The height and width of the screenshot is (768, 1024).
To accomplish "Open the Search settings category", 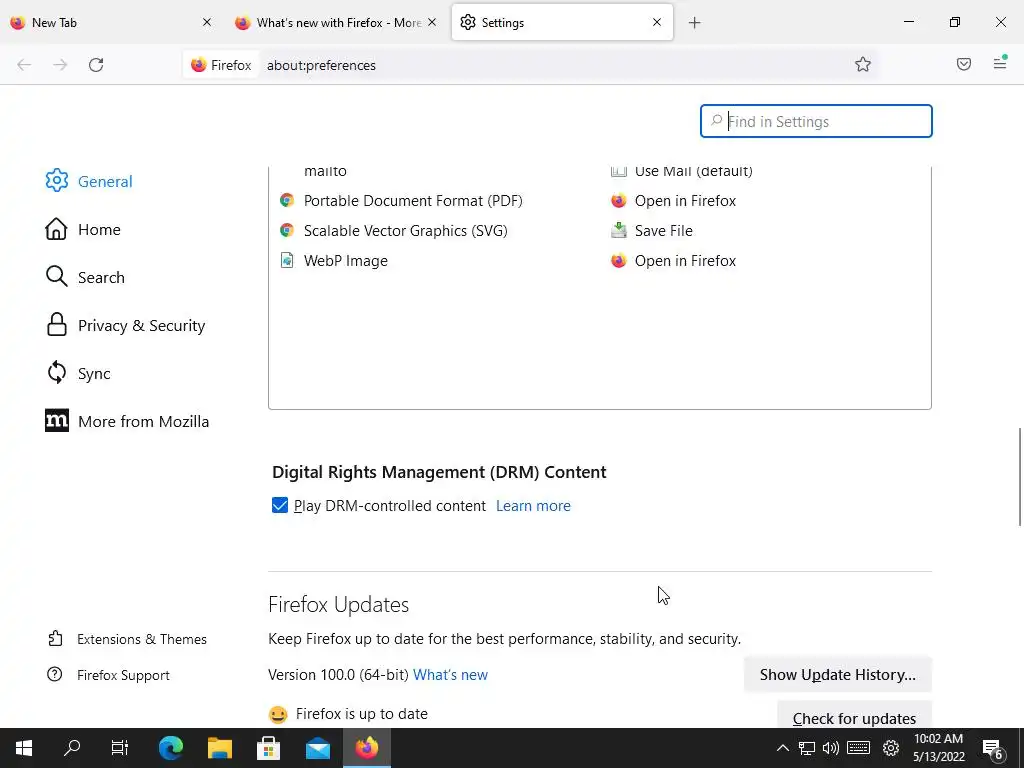I will point(85,277).
